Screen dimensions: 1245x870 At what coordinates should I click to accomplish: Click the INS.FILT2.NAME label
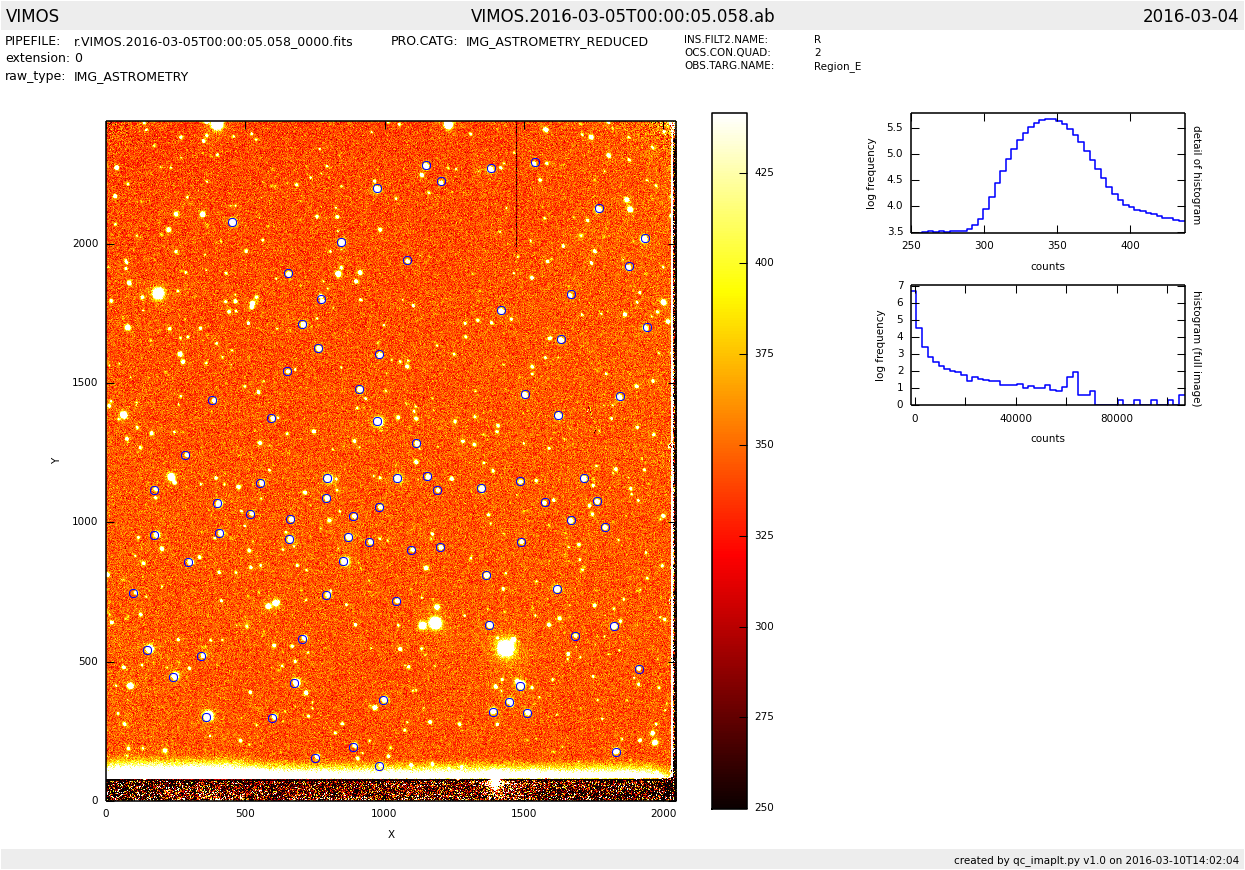click(x=726, y=40)
